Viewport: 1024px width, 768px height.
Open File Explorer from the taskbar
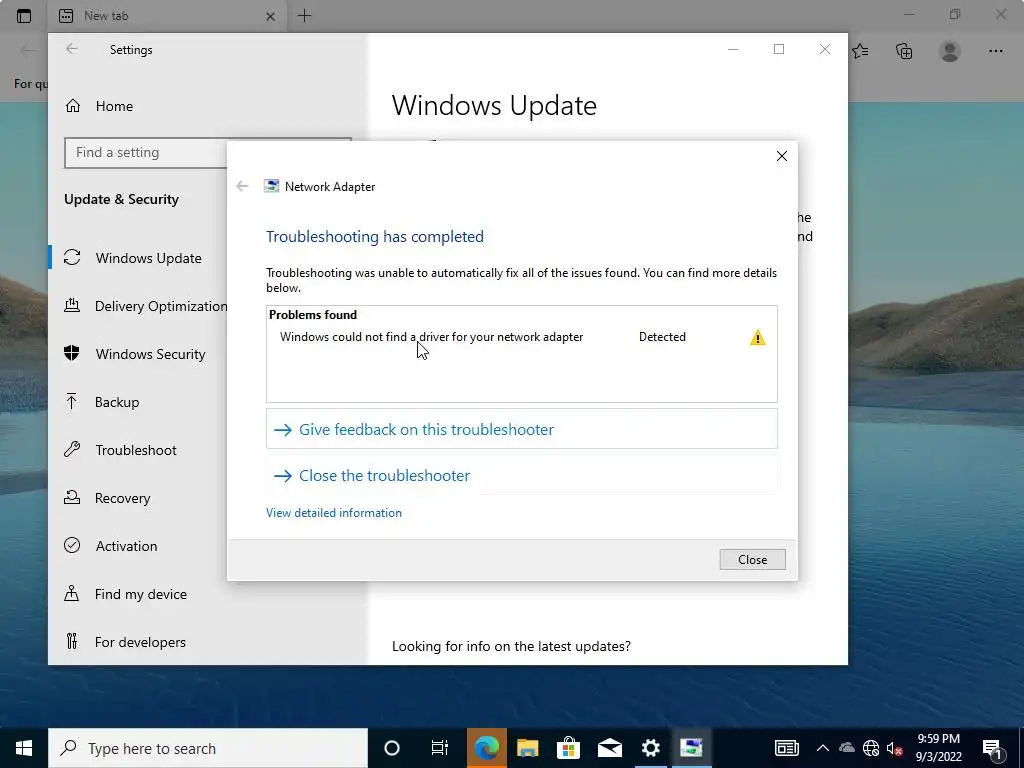[x=528, y=748]
